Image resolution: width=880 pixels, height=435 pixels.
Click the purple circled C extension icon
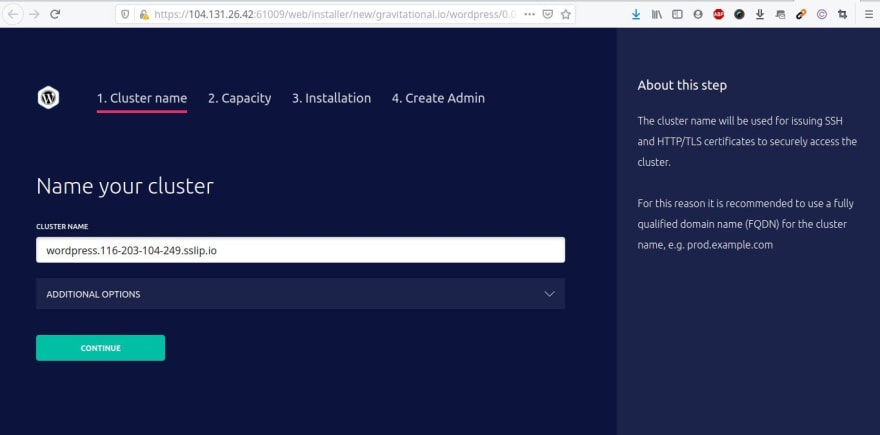click(822, 15)
